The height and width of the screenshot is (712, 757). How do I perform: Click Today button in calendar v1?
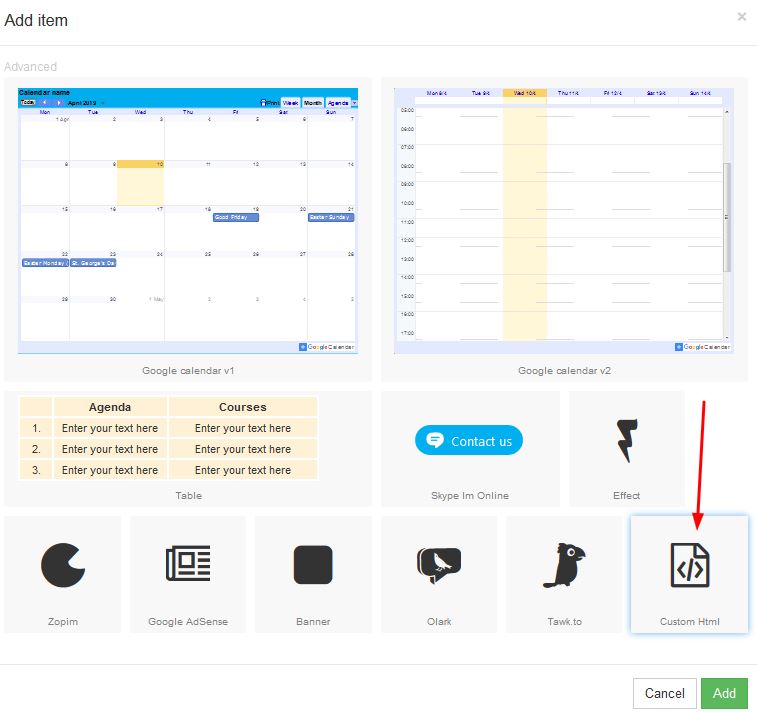pyautogui.click(x=28, y=103)
